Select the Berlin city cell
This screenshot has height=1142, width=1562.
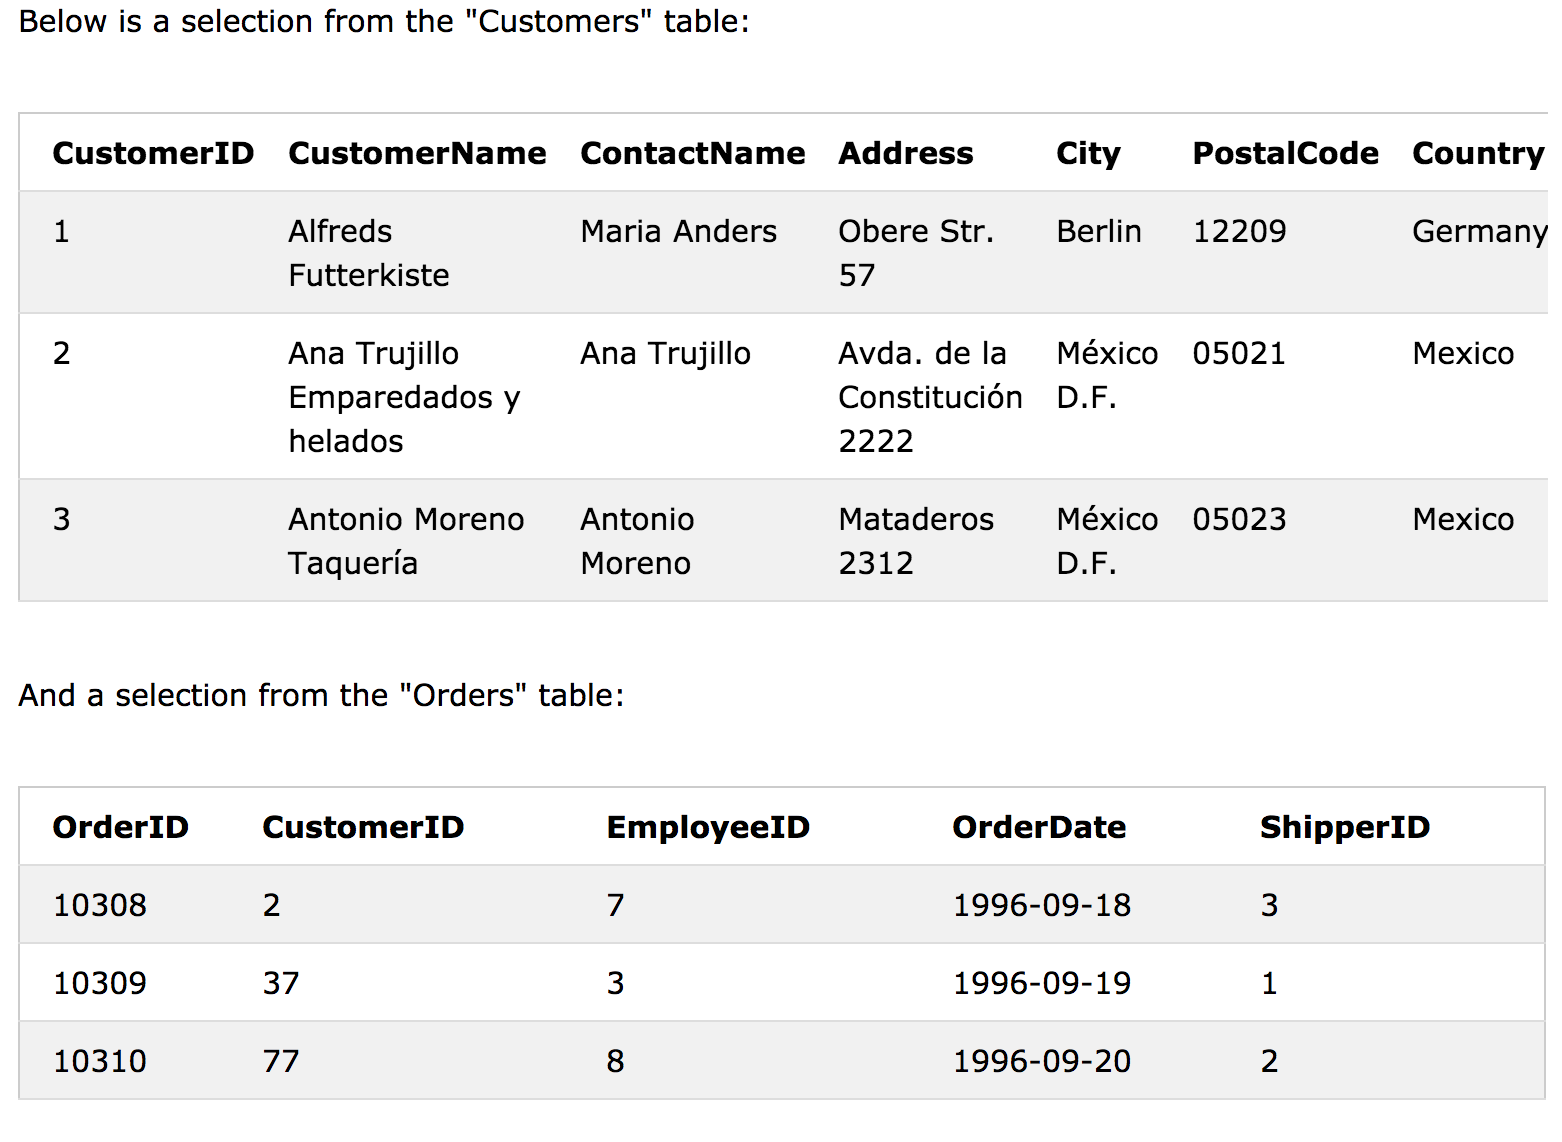pos(1098,231)
